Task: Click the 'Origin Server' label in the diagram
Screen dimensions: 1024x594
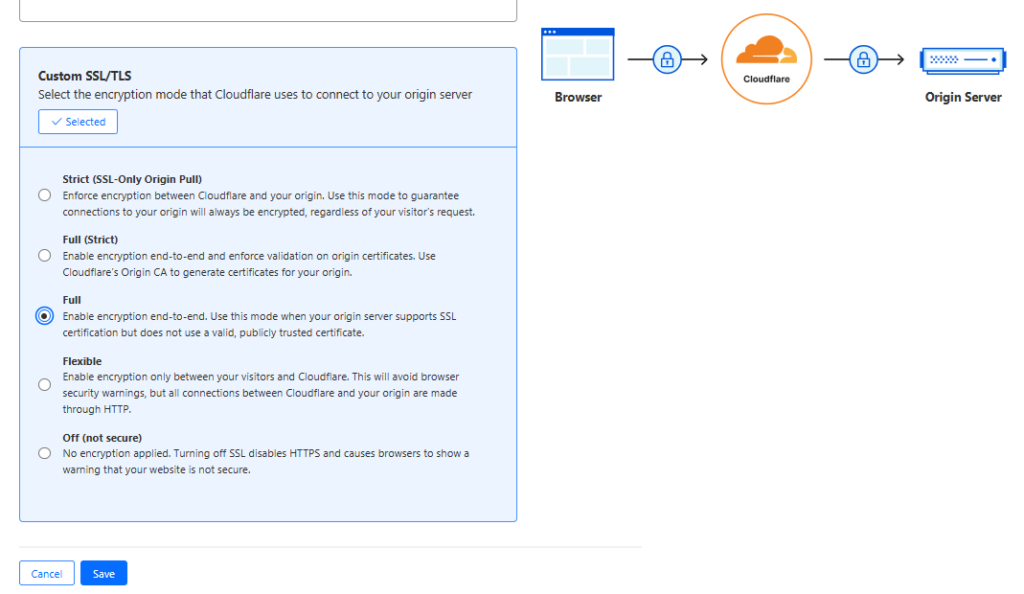Action: pyautogui.click(x=963, y=97)
